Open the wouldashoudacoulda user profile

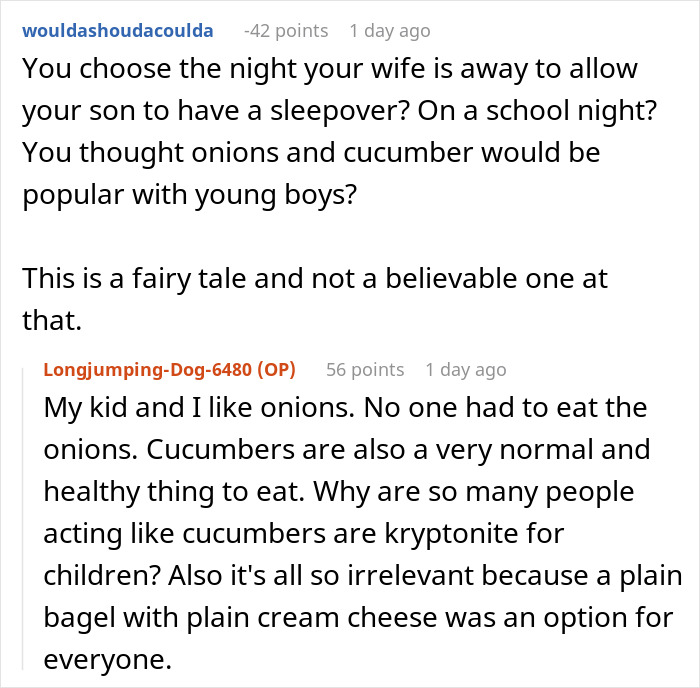(x=118, y=31)
